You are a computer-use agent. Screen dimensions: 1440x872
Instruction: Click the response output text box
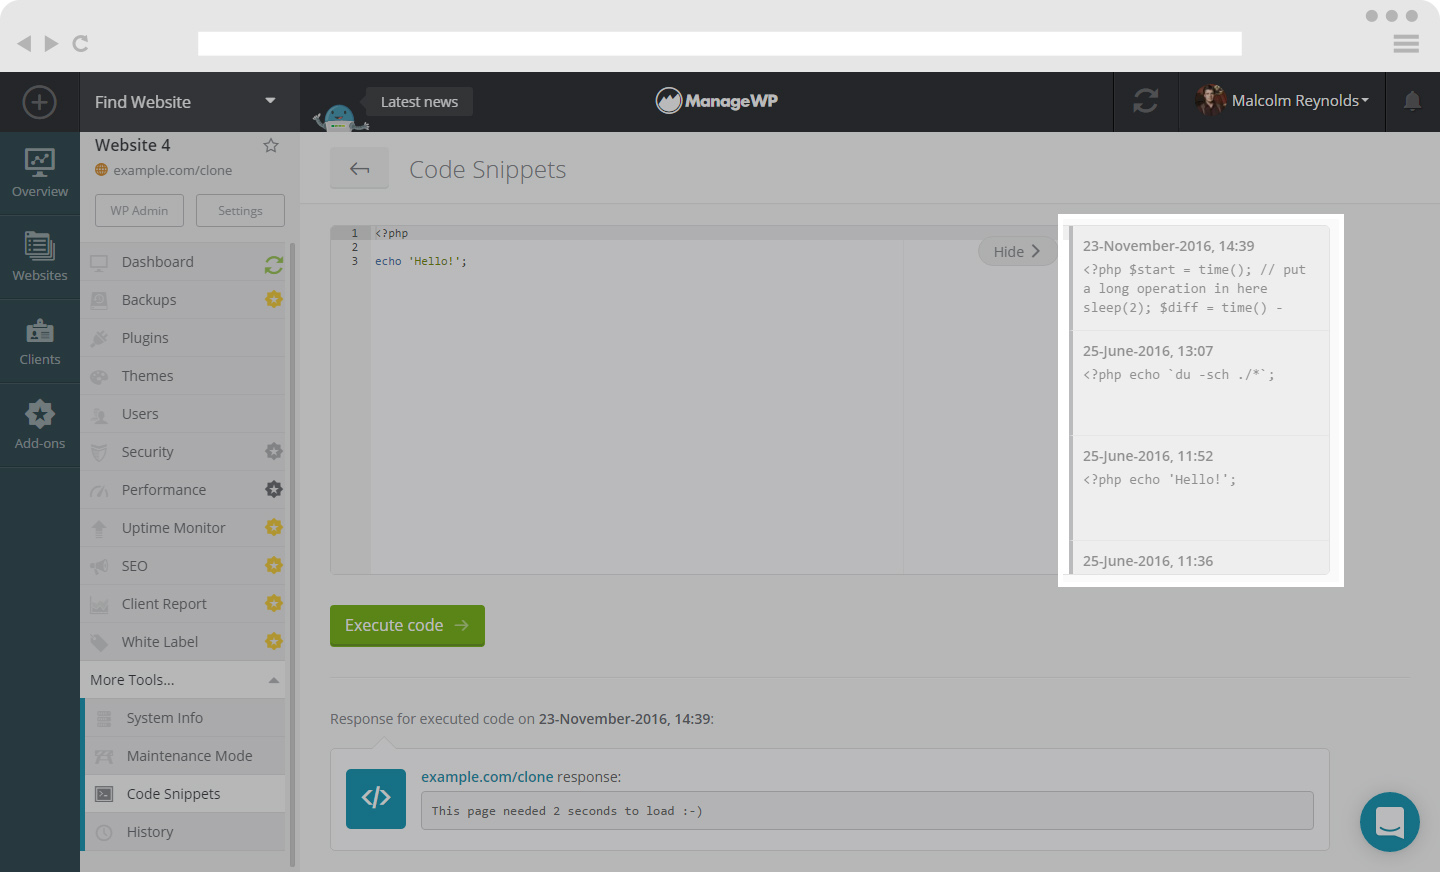tap(867, 811)
